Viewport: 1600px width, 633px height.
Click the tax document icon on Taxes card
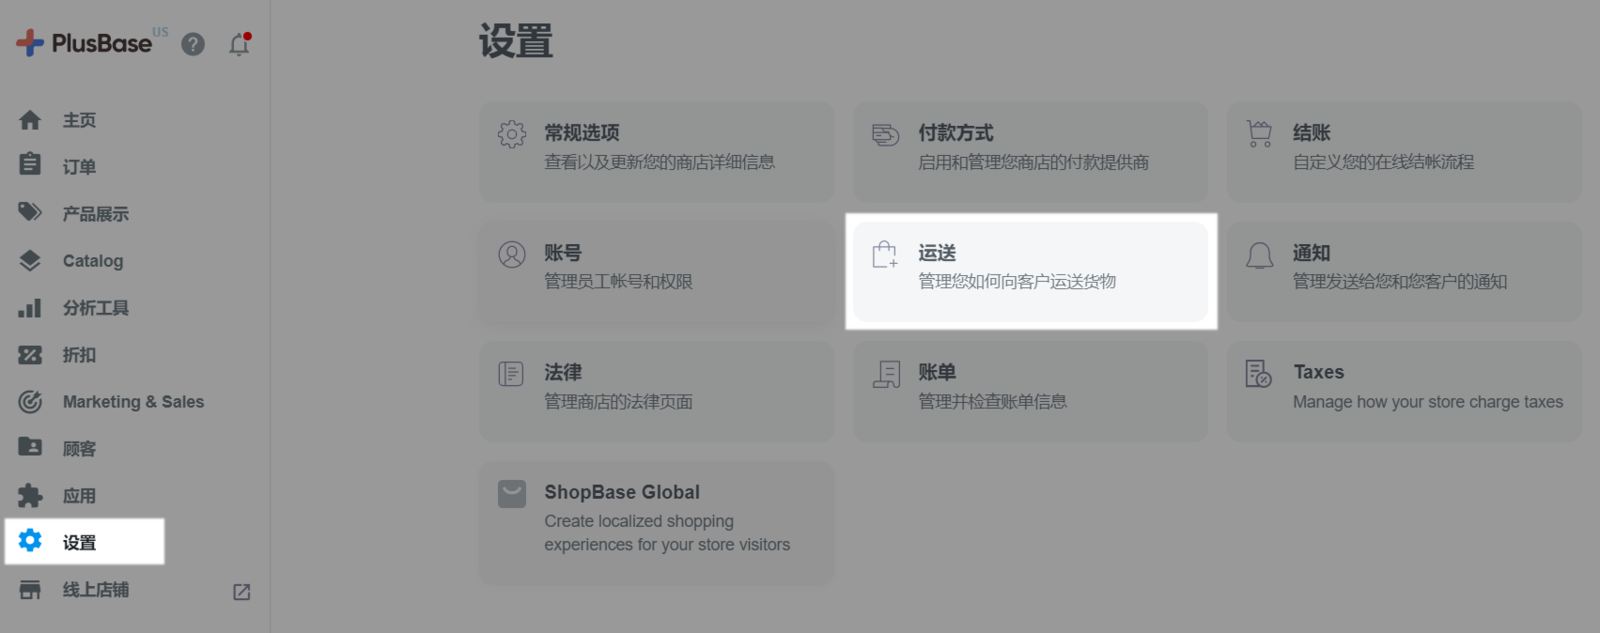click(1259, 374)
